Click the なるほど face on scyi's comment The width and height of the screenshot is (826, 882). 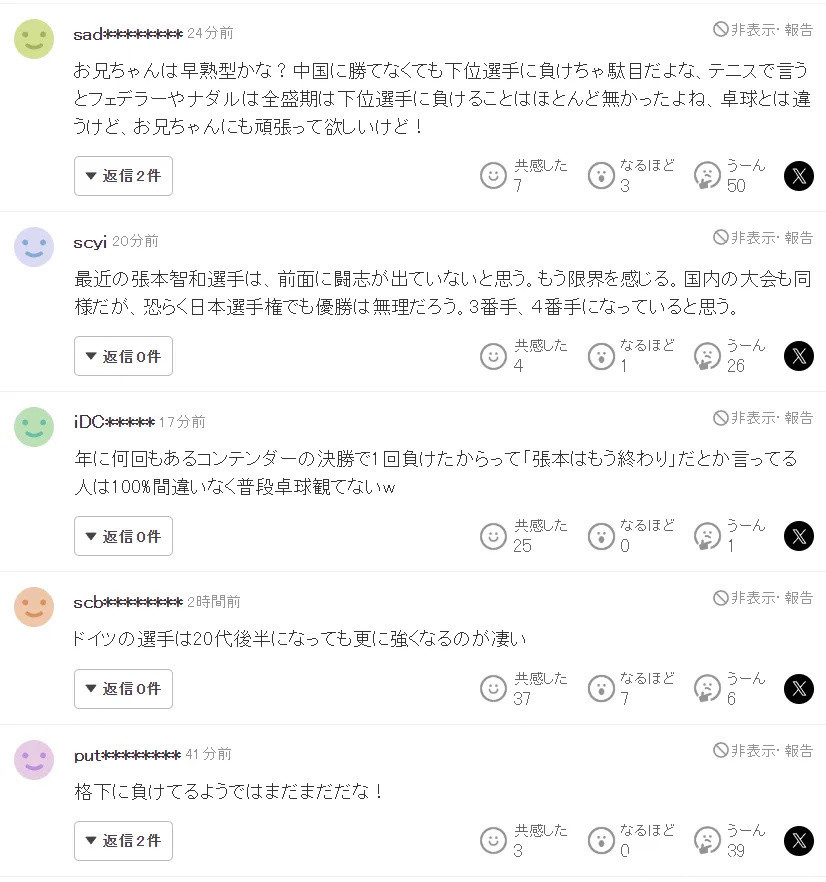[x=601, y=356]
